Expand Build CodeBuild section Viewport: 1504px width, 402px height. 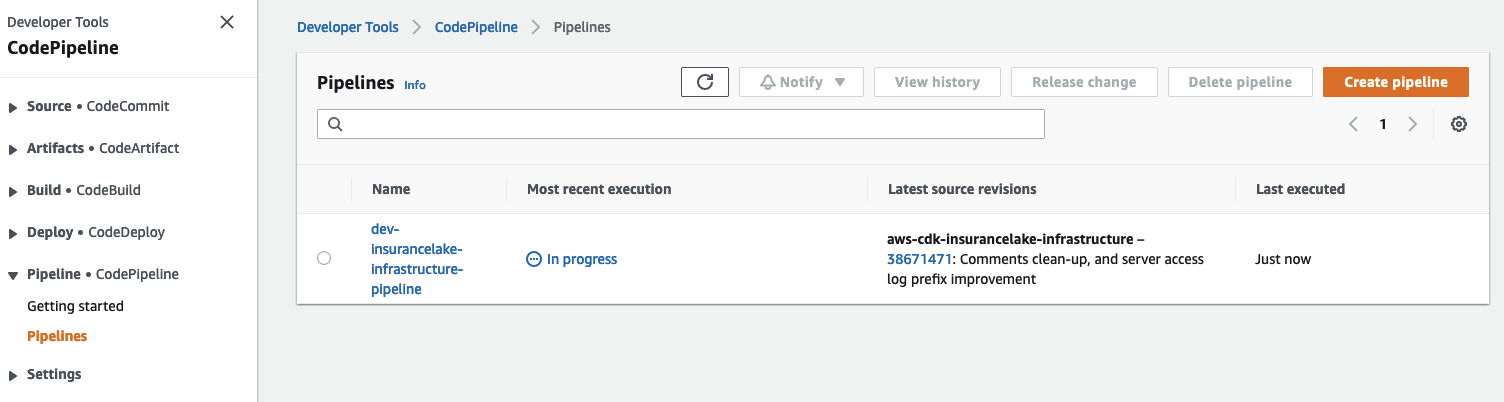point(13,191)
